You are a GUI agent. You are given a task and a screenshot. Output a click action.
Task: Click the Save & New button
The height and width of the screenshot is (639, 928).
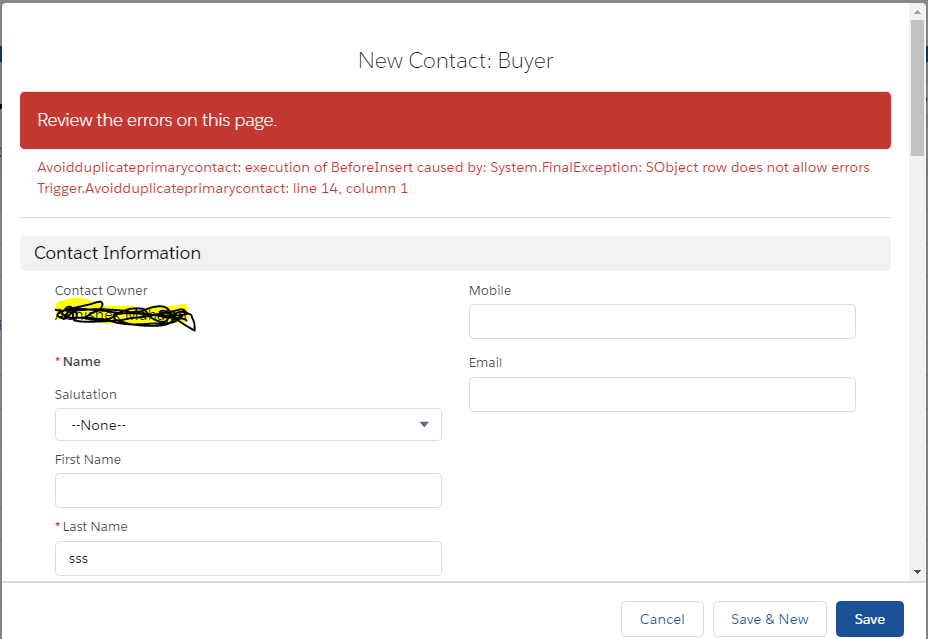(769, 619)
